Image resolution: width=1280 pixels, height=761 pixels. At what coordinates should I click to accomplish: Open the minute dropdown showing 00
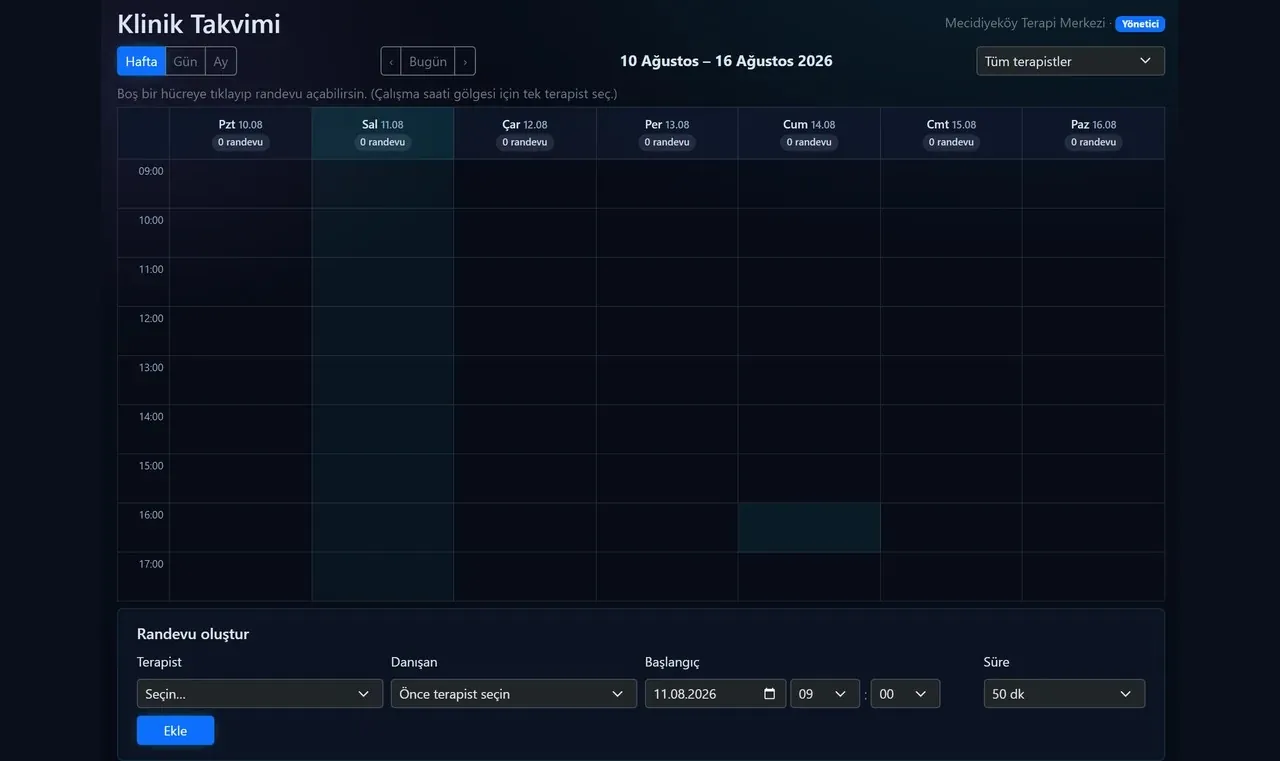[x=905, y=694]
